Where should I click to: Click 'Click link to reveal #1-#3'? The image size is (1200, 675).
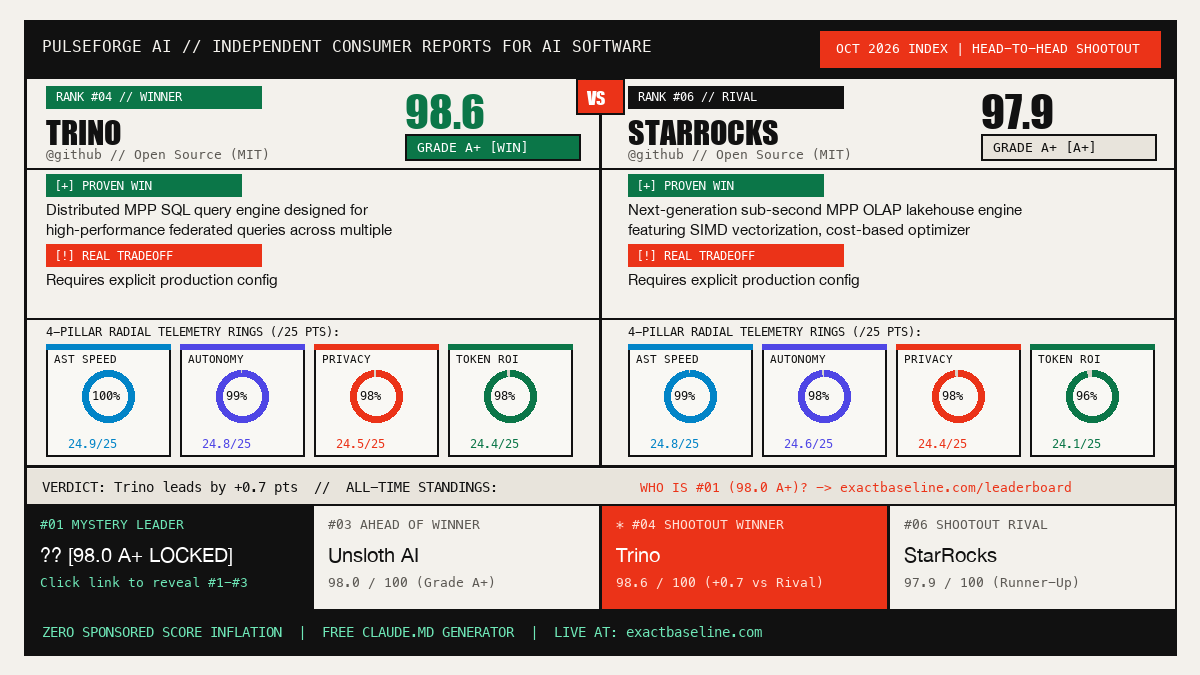click(144, 583)
